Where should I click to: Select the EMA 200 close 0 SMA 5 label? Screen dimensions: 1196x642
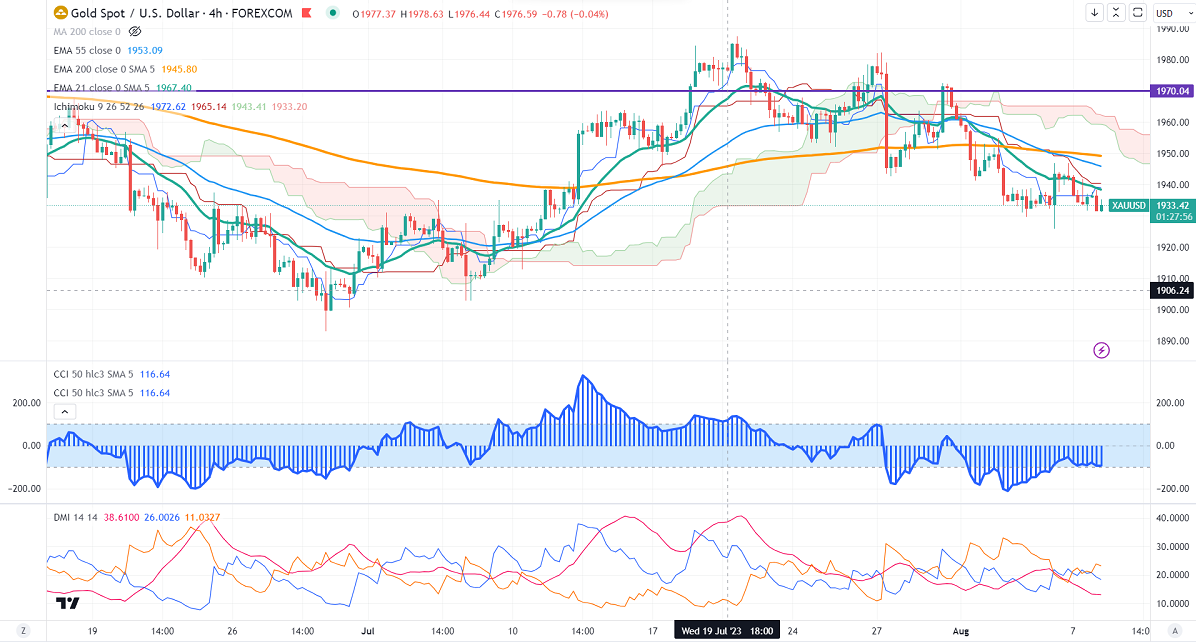[104, 69]
